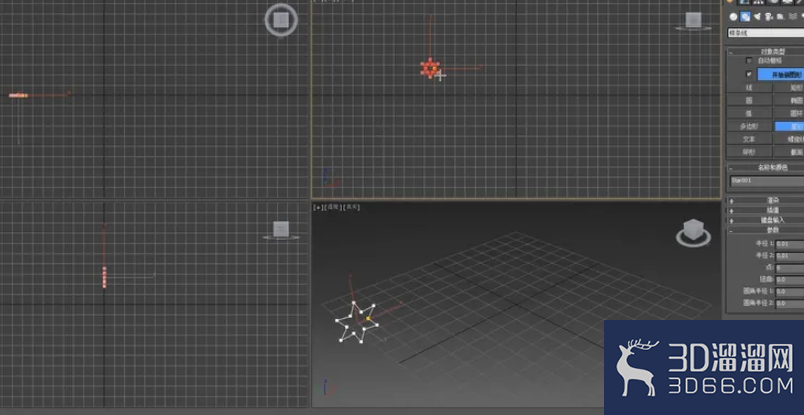
Task: Click the ViewCube in perspective viewport
Action: tap(693, 232)
